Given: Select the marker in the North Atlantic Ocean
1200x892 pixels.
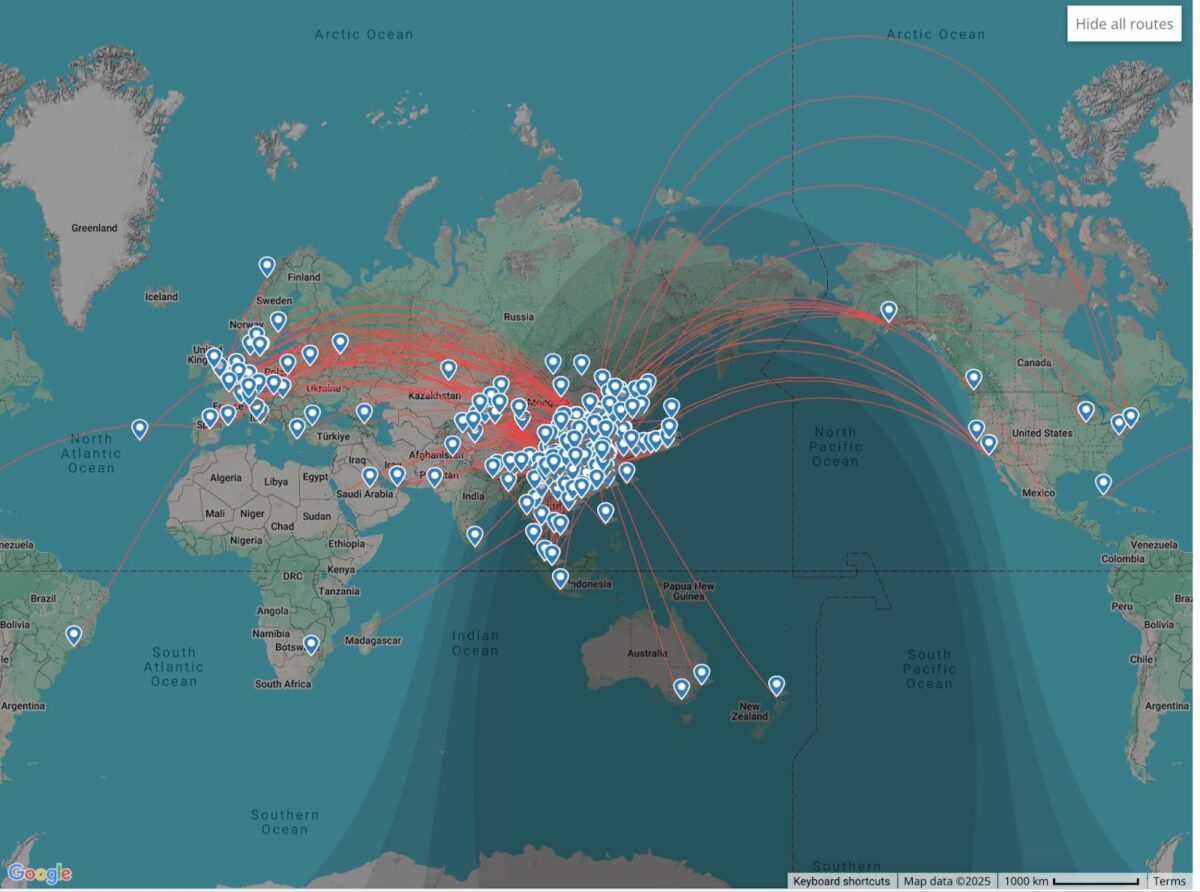Looking at the screenshot, I should click(140, 429).
